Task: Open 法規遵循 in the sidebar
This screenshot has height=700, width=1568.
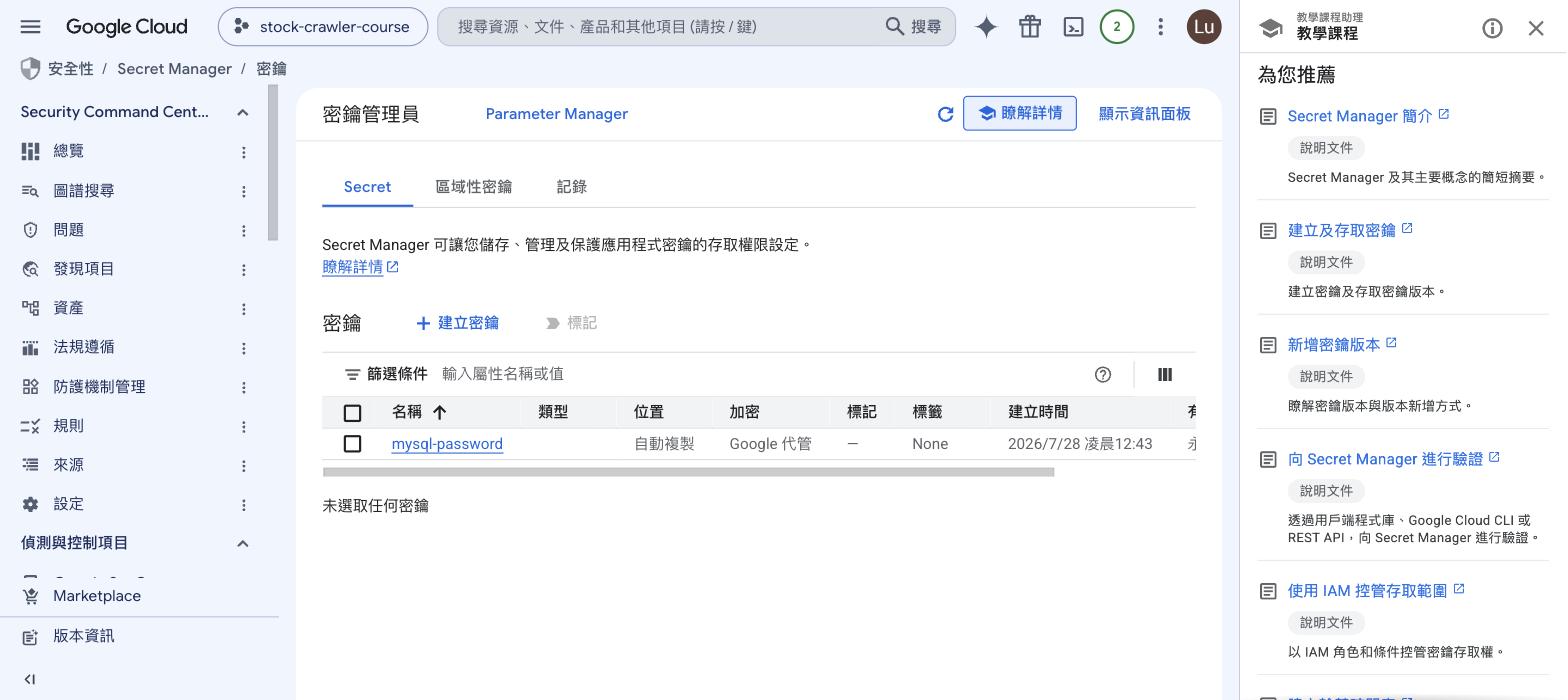Action: coord(84,347)
